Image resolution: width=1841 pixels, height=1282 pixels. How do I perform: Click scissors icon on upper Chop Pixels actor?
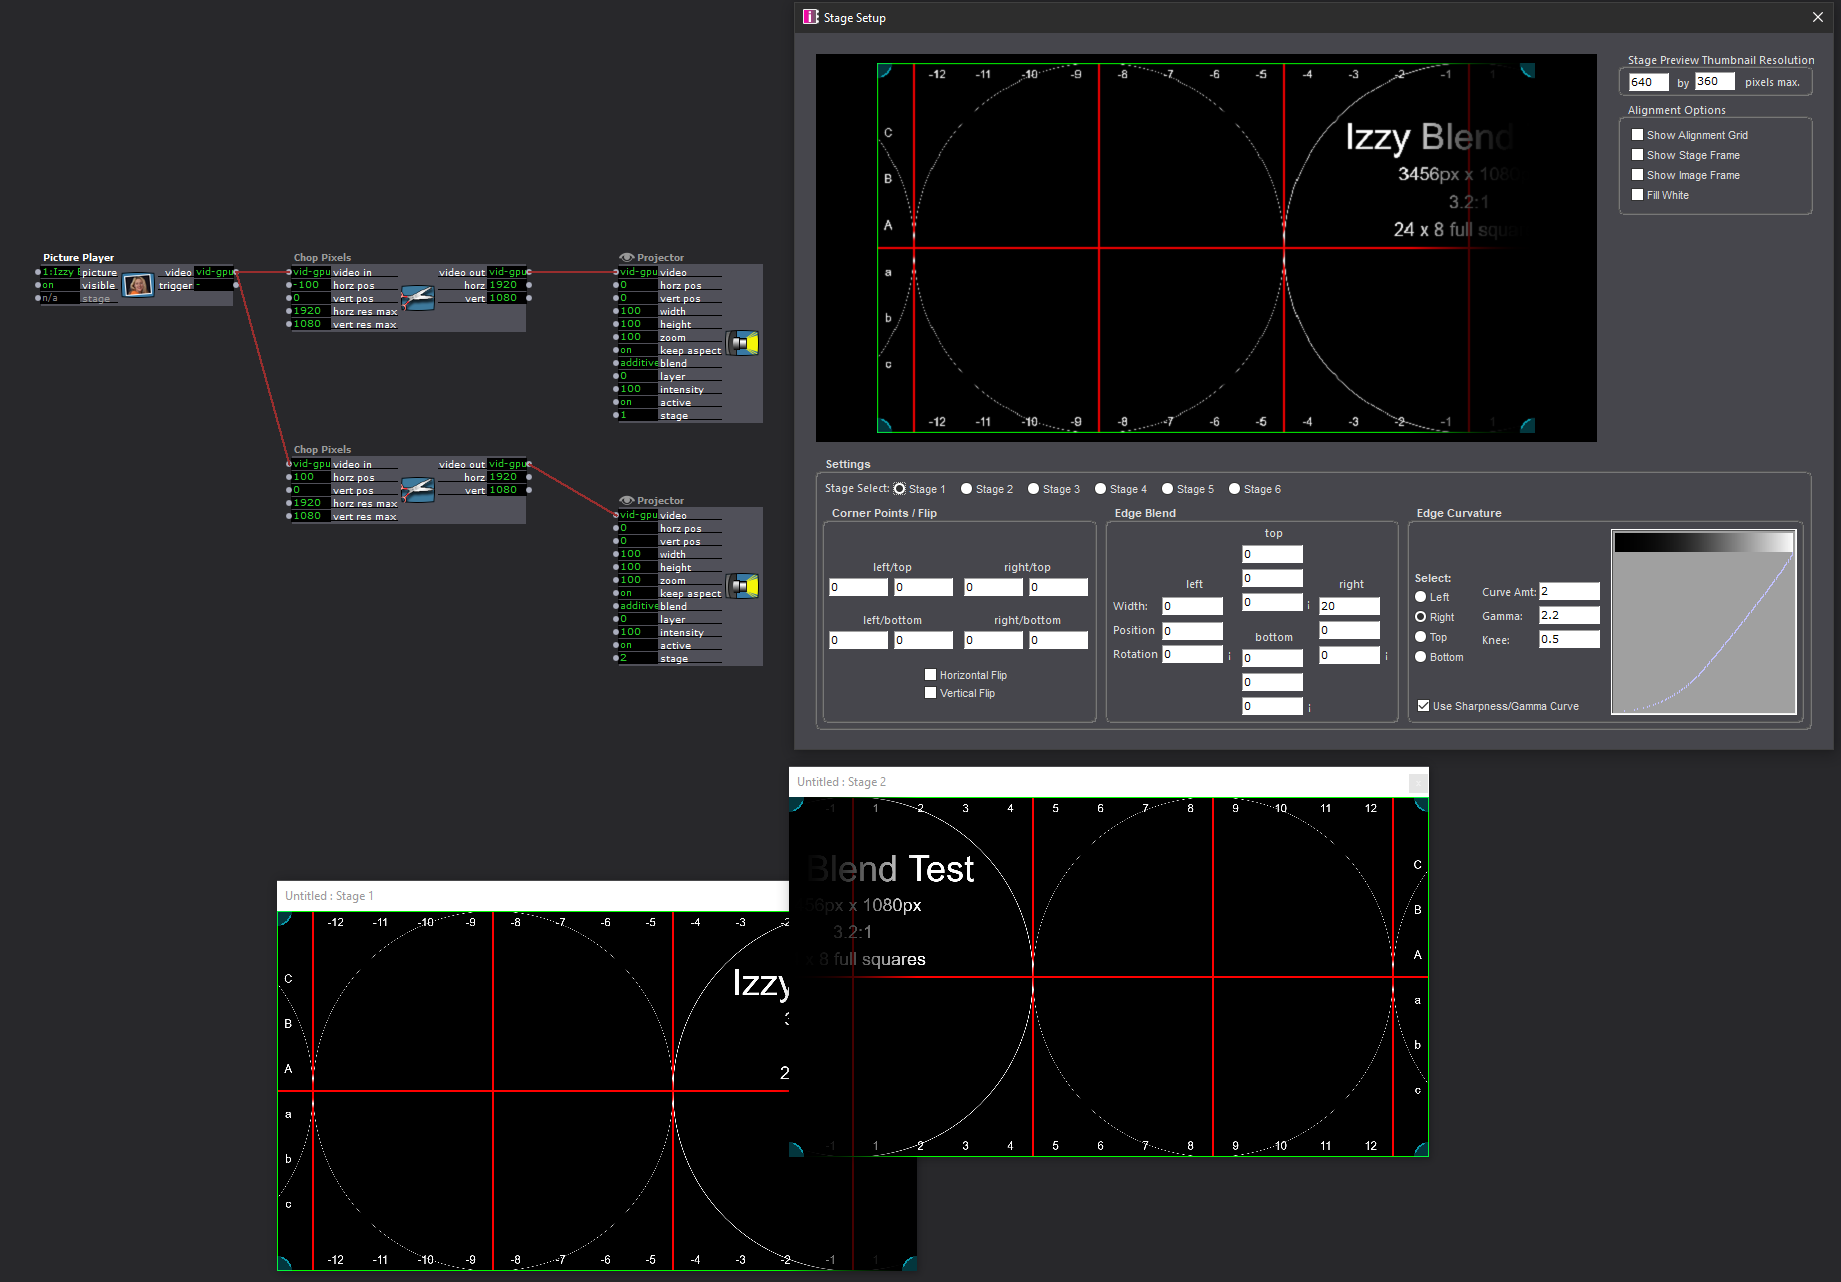tap(417, 297)
